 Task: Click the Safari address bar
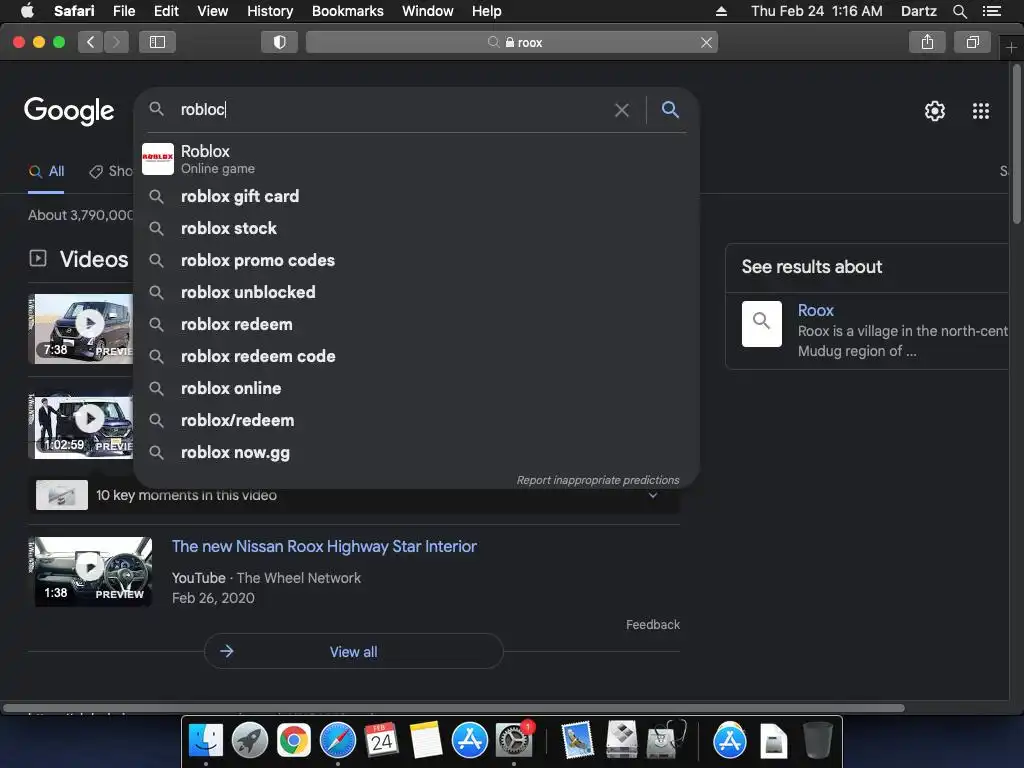[x=512, y=42]
